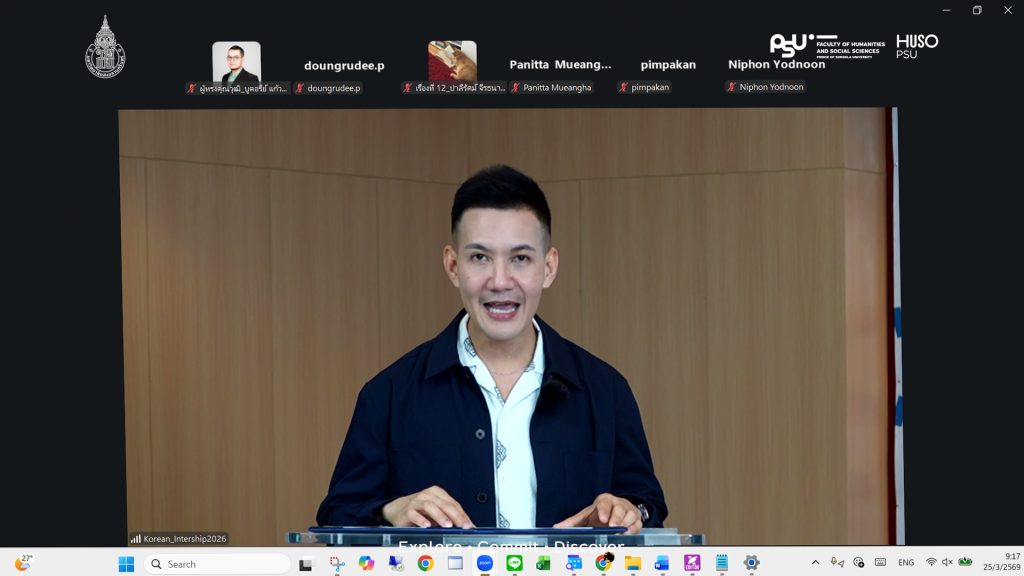Open the Zoom app in the taskbar

pos(485,563)
